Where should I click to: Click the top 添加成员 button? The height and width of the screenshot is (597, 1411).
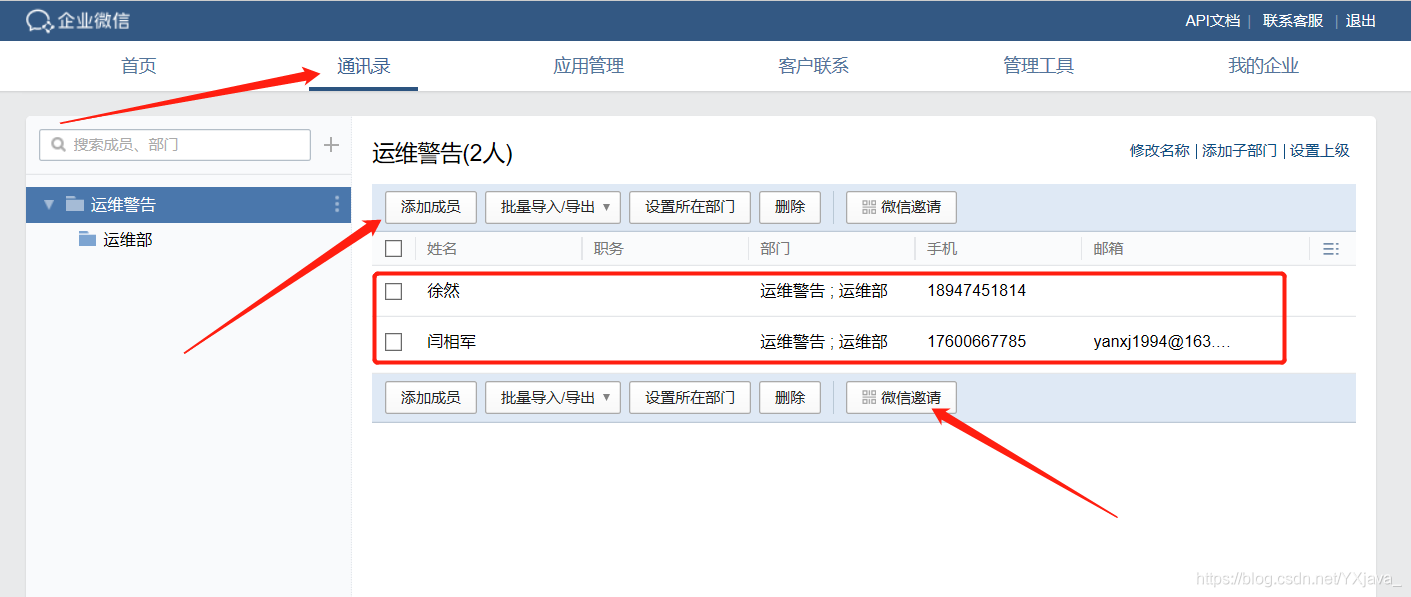coord(431,207)
